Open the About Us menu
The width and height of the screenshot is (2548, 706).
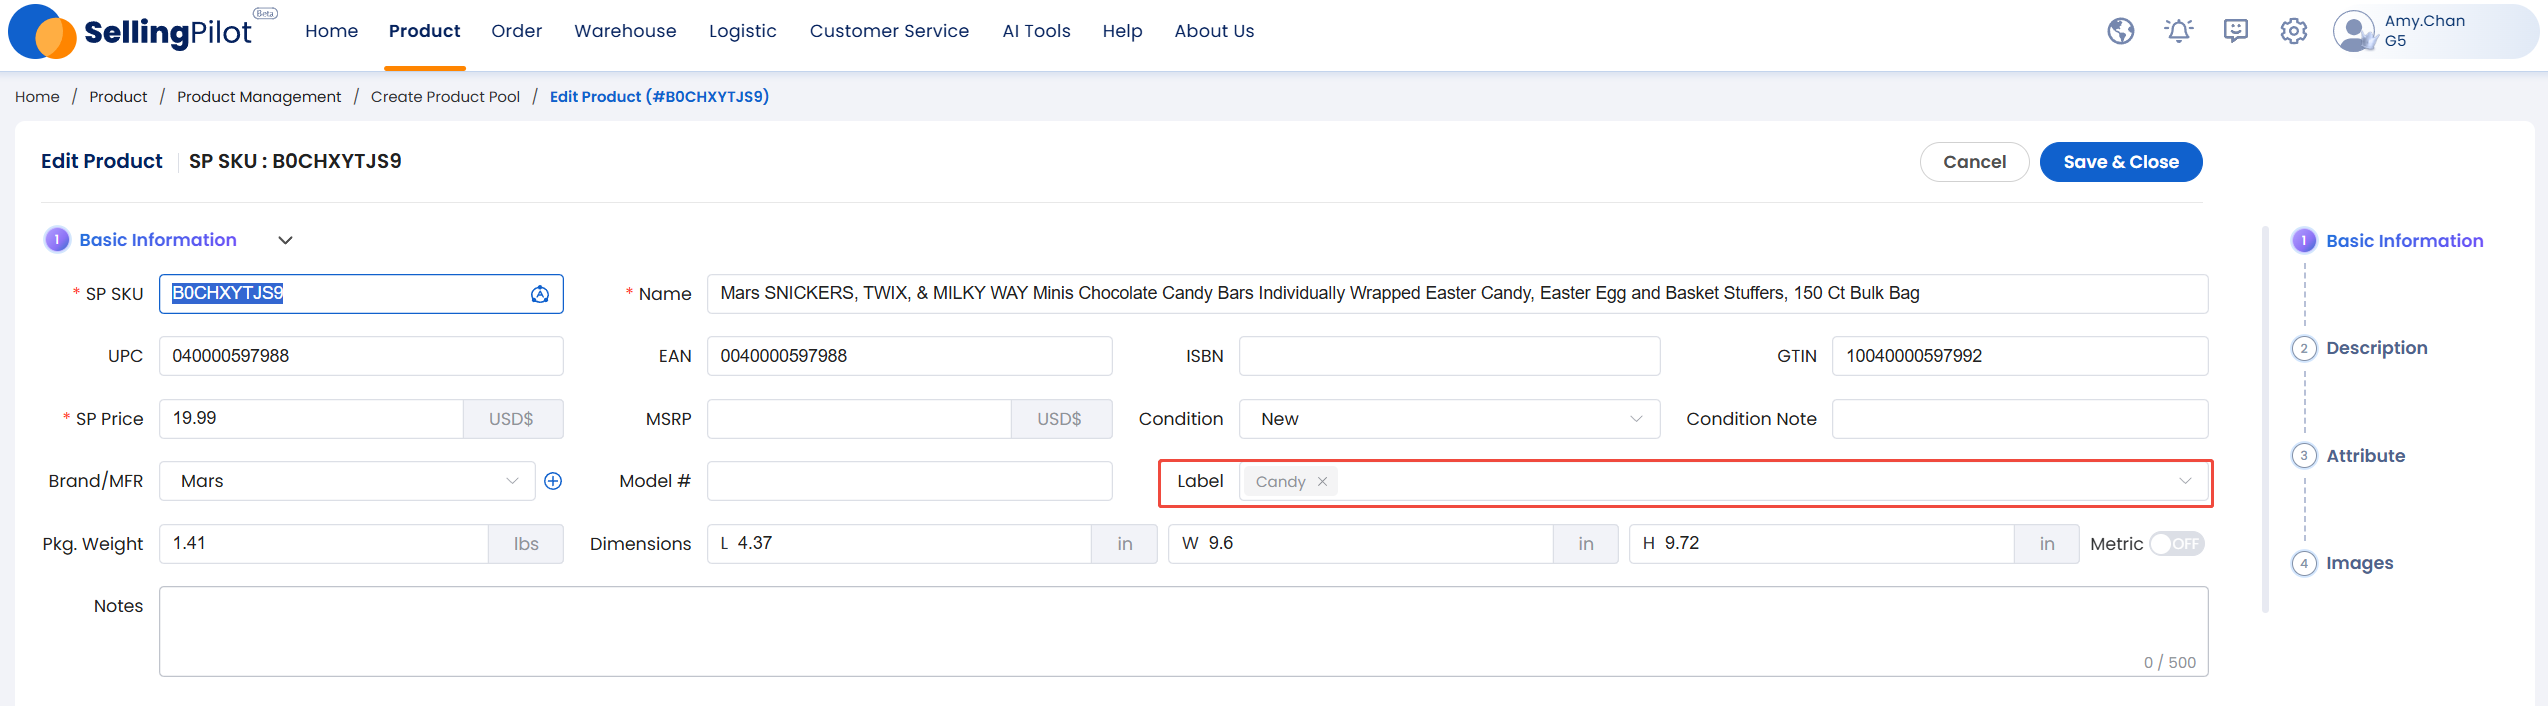1214,31
